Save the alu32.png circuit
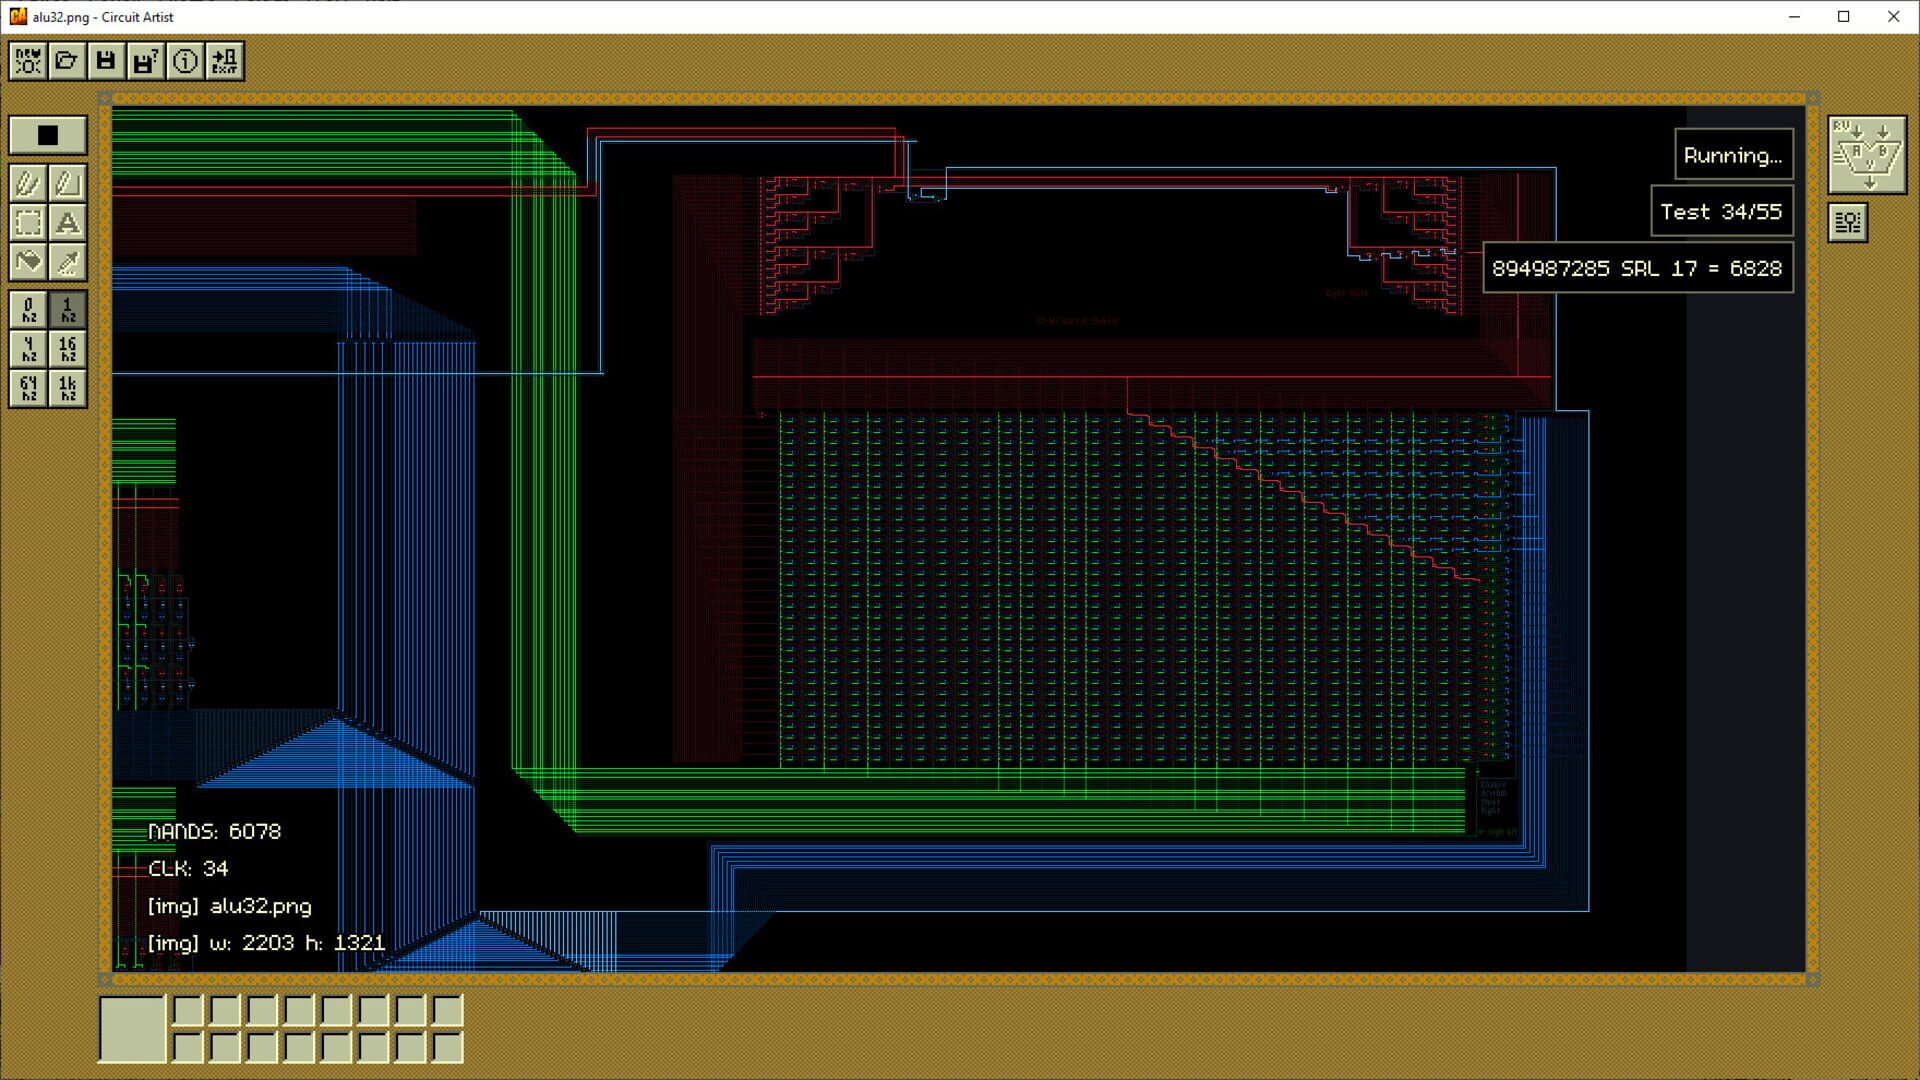The image size is (1920, 1080). tap(107, 60)
